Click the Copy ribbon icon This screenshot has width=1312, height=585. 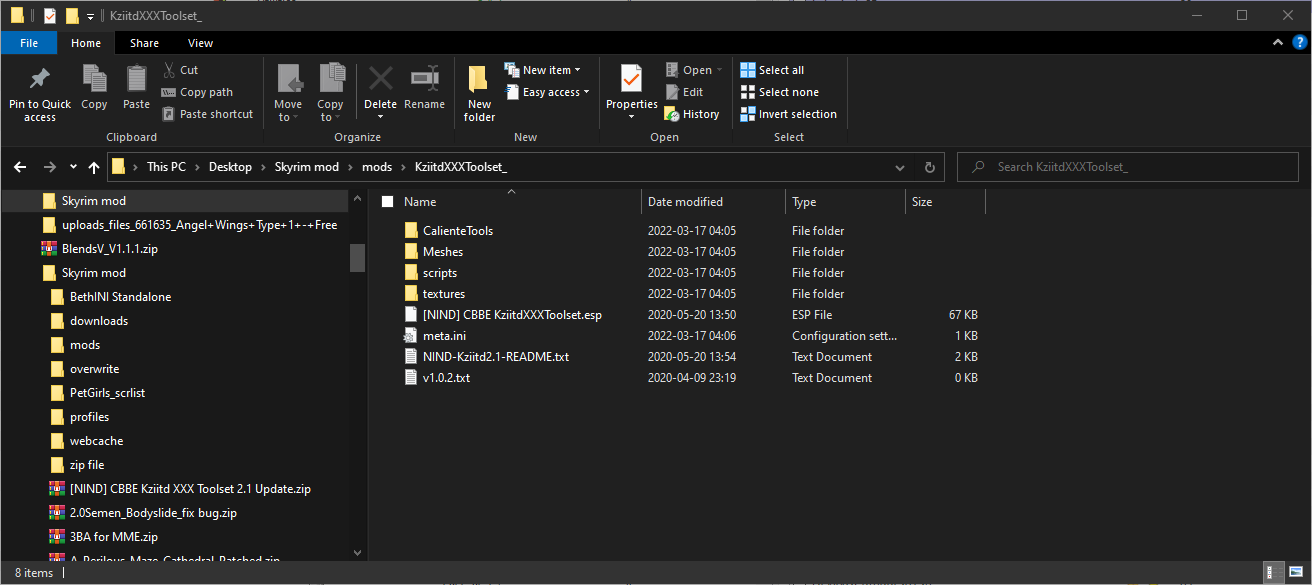click(94, 79)
